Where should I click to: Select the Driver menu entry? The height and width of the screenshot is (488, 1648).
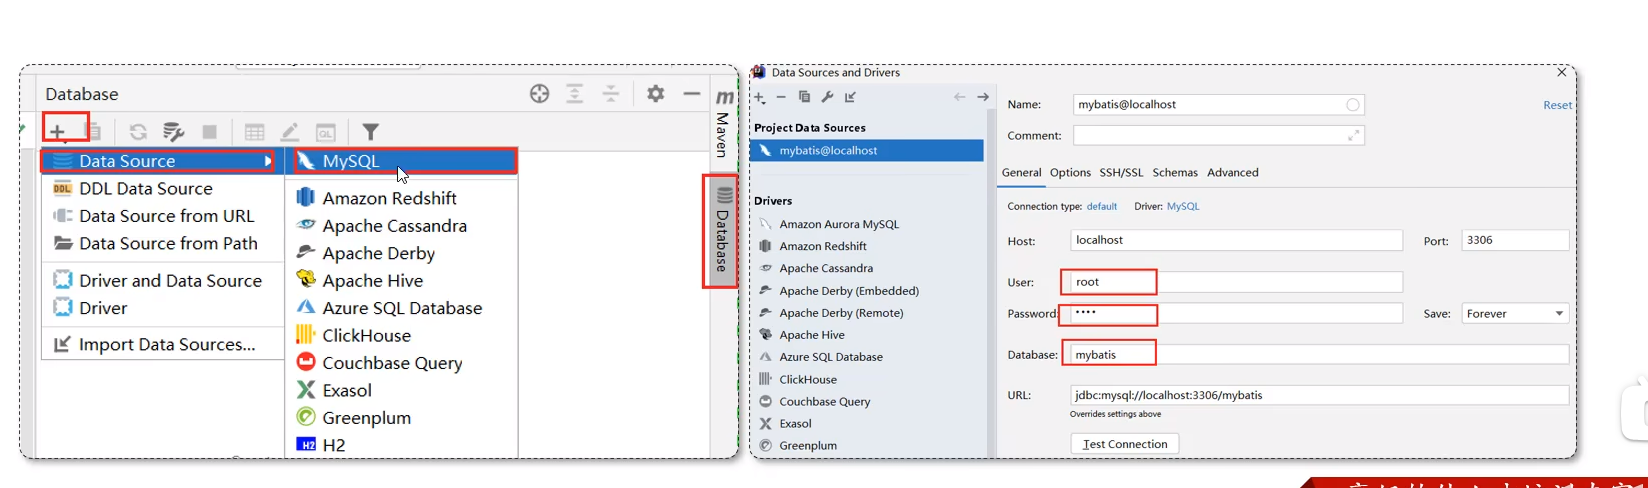click(x=163, y=308)
